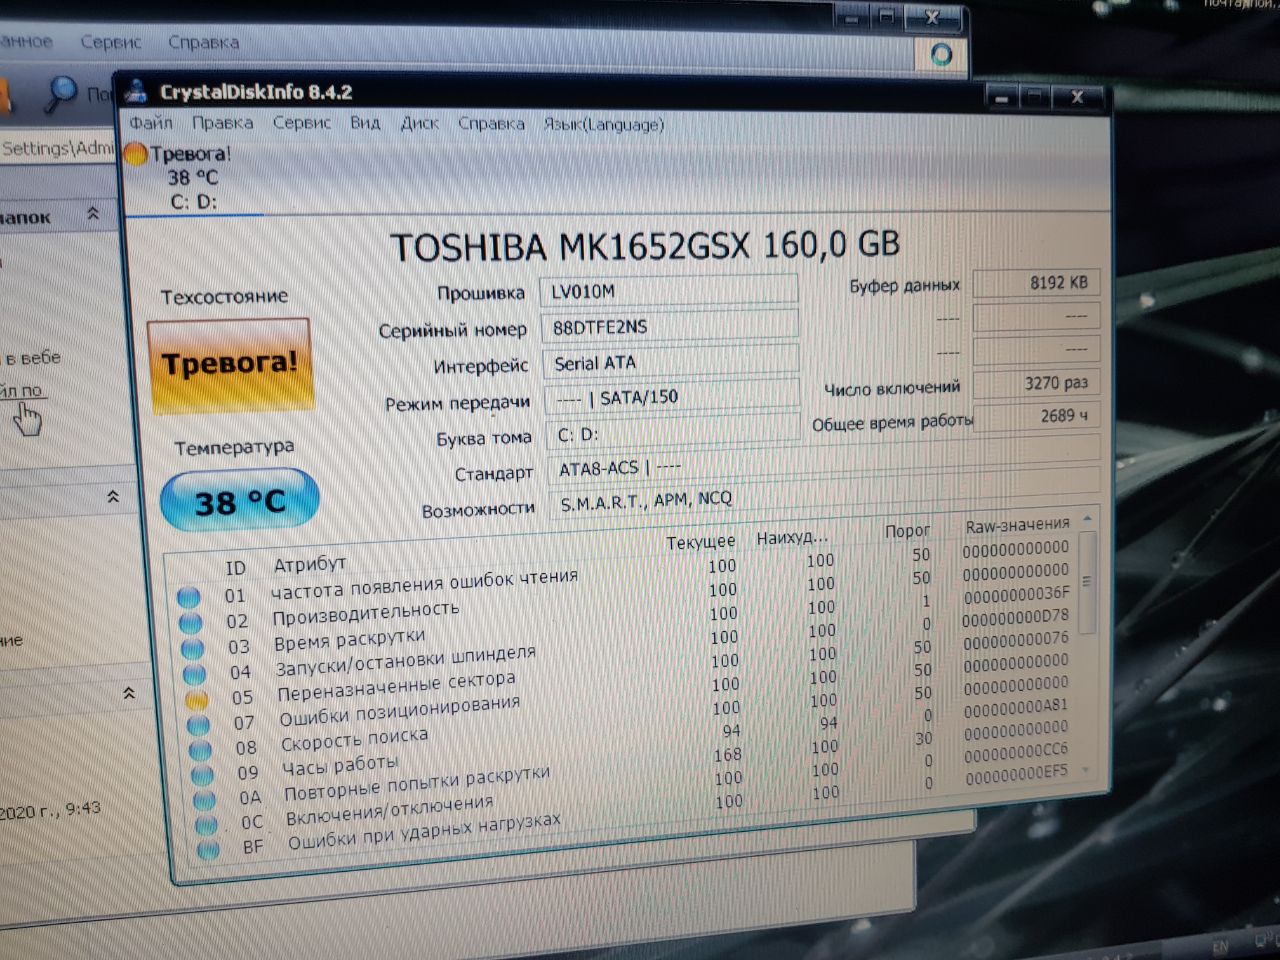The width and height of the screenshot is (1280, 960).
Task: Click the power-on hours field 2689 ч
Action: (1036, 415)
